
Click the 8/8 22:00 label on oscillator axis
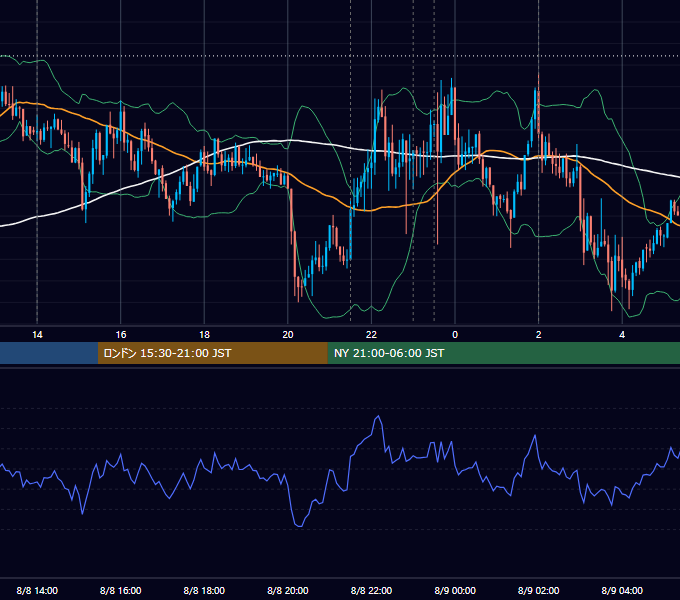pyautogui.click(x=371, y=591)
